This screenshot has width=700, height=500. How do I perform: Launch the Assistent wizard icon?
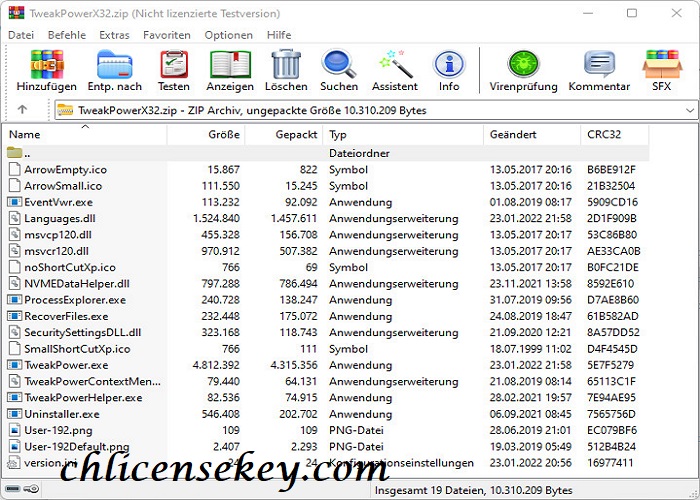point(395,65)
